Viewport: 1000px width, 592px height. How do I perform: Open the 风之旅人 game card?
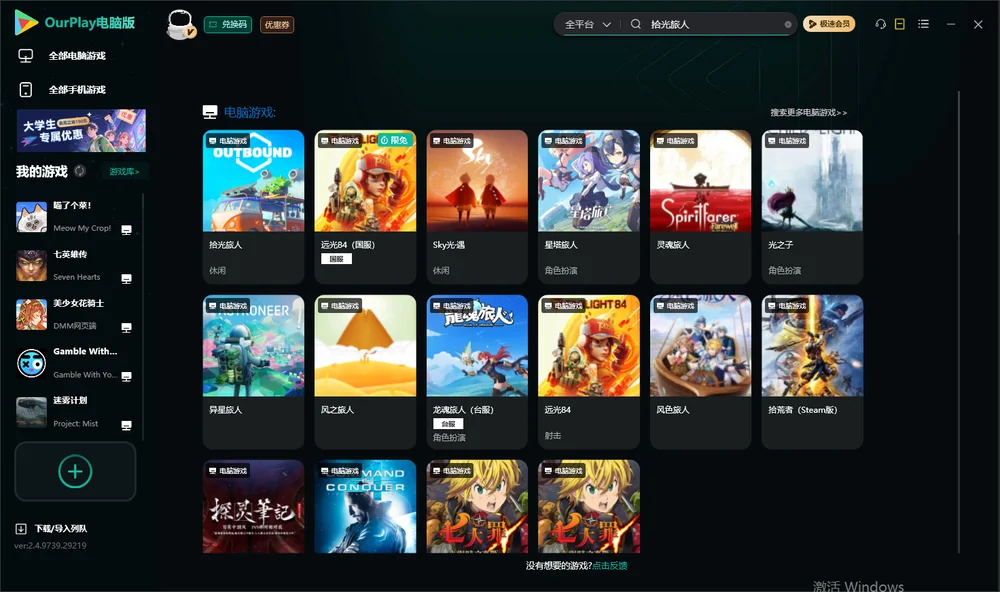coord(365,372)
